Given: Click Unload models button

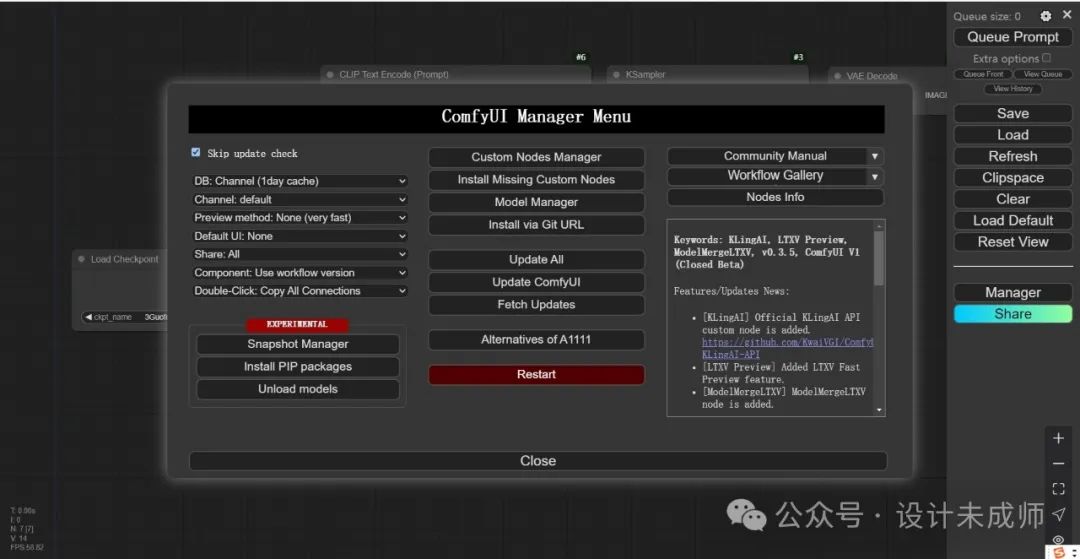Looking at the screenshot, I should tap(298, 389).
